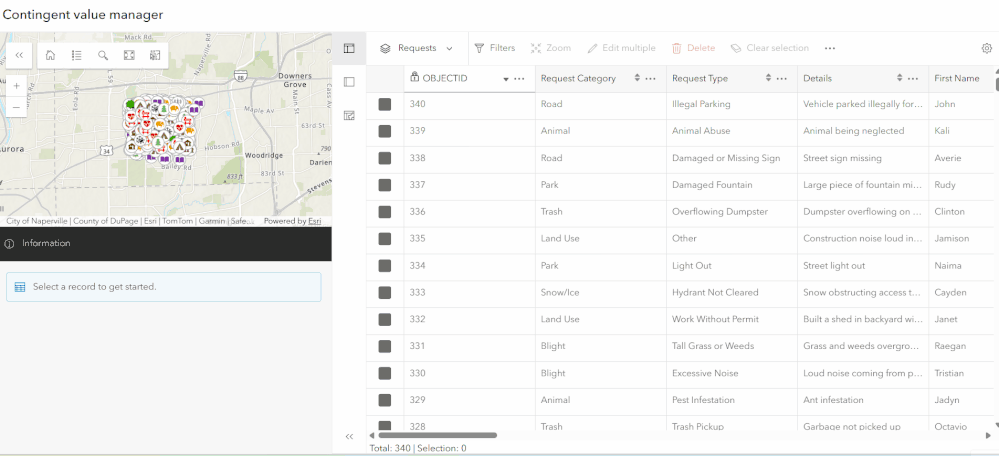Click the Snow/Ice category cell
Viewport: 999px width, 456px height.
pyautogui.click(x=601, y=292)
